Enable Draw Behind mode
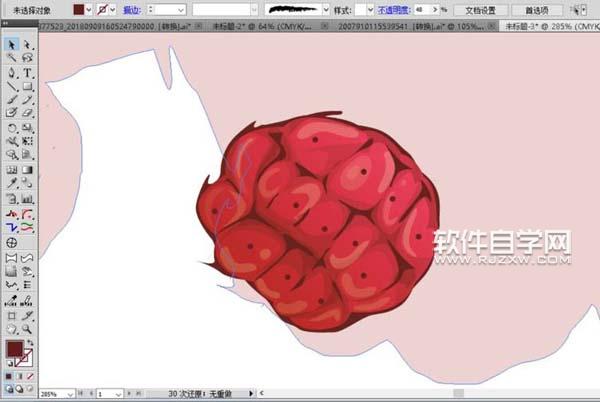 [x=19, y=389]
